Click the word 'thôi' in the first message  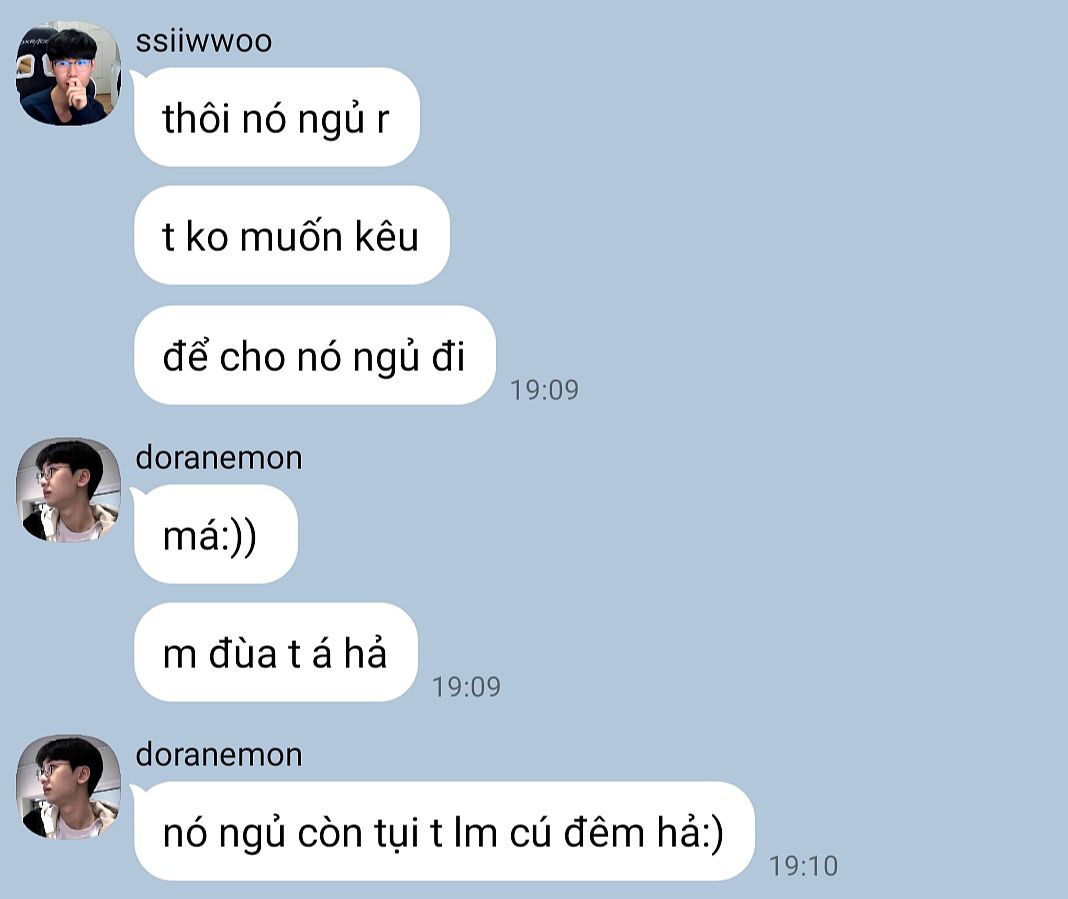[x=195, y=118]
